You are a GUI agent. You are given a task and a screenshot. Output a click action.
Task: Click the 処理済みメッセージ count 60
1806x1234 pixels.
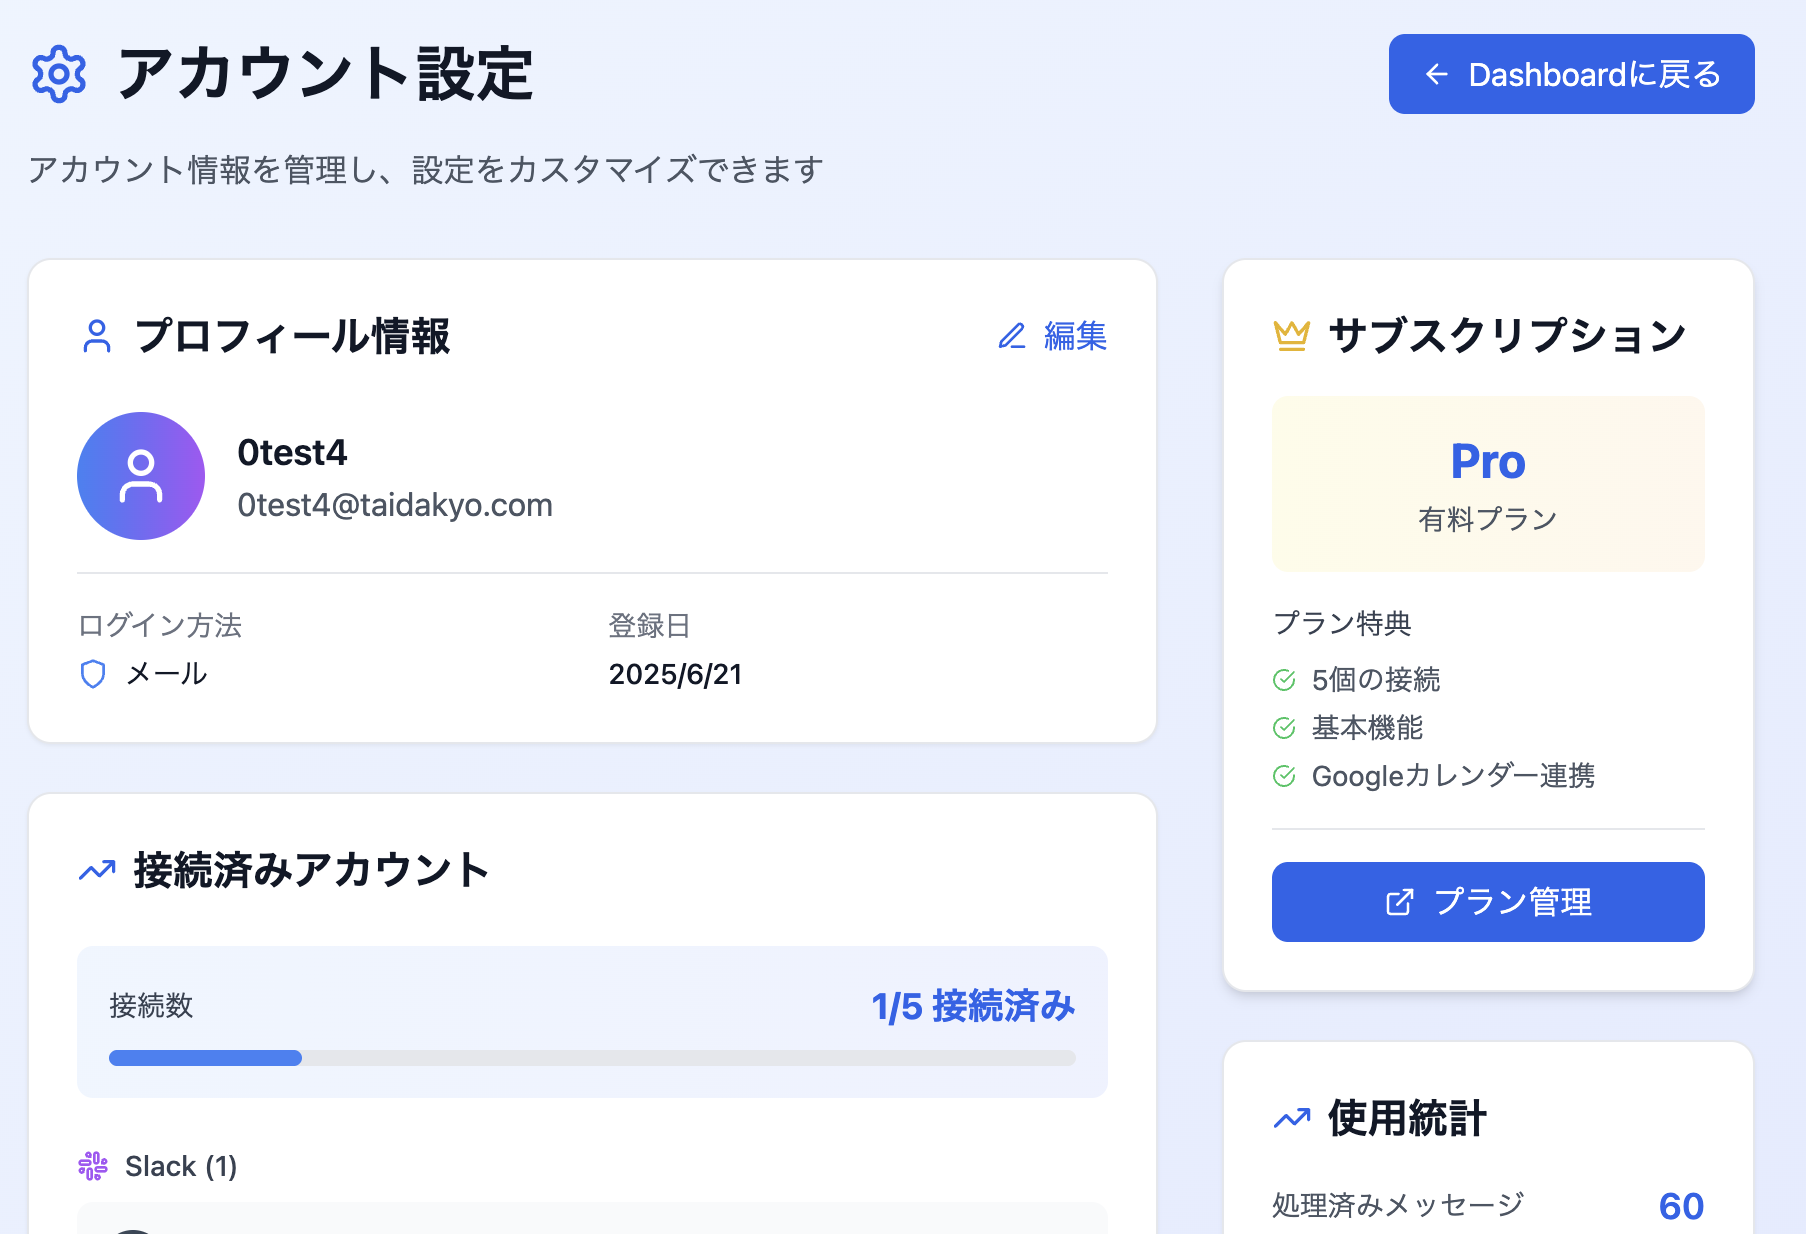click(x=1680, y=1206)
